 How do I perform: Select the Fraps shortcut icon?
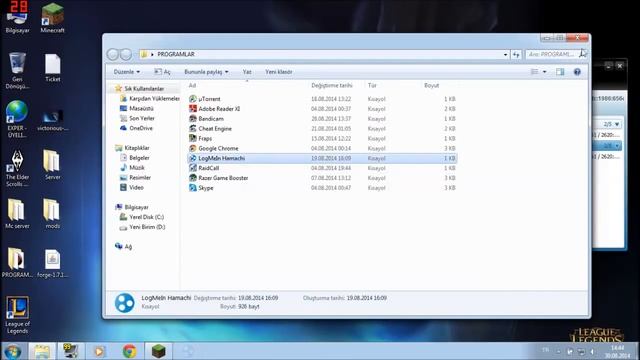point(193,138)
